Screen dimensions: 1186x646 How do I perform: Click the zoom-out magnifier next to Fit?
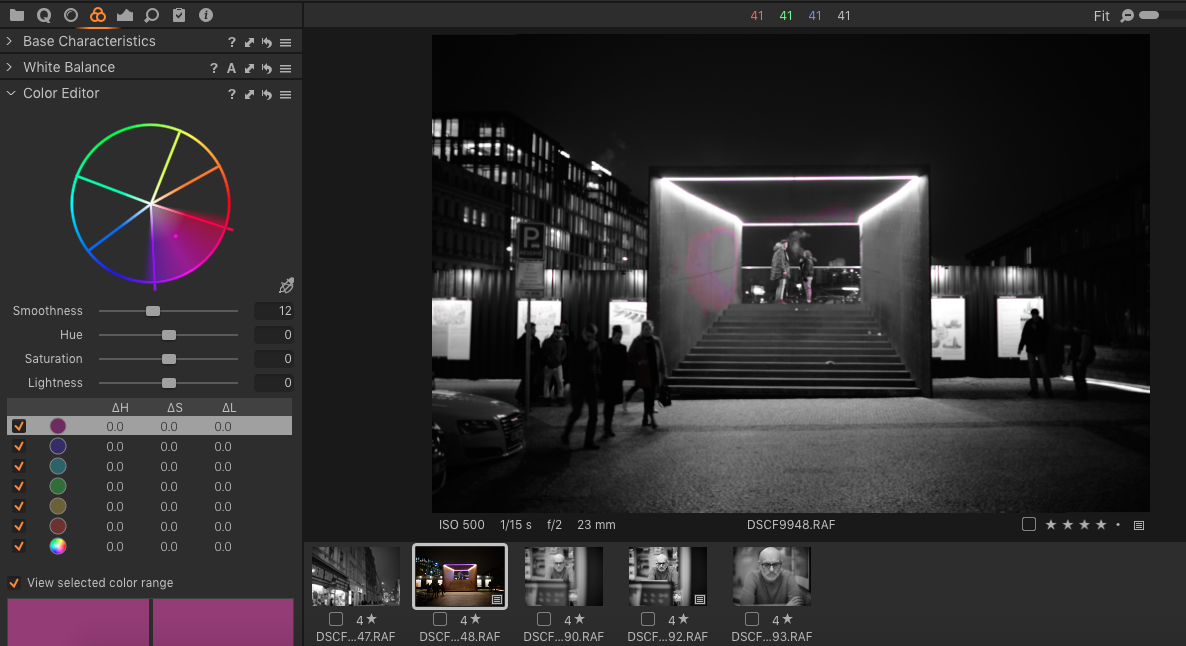pyautogui.click(x=1126, y=16)
